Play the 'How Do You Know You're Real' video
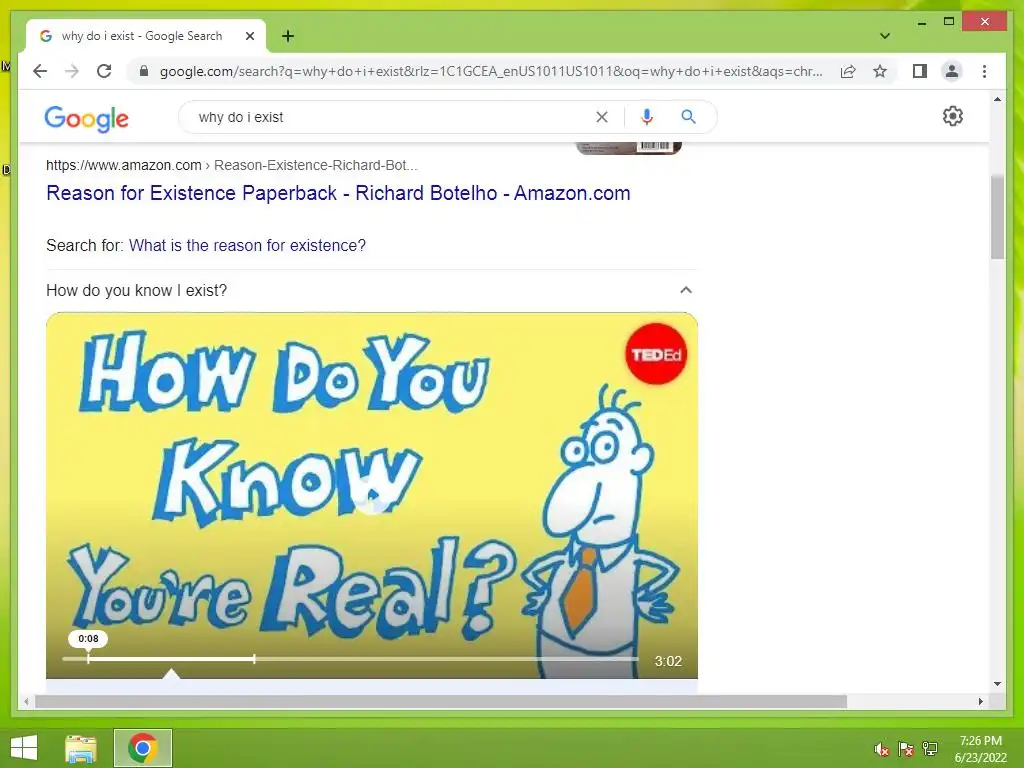Screen dimensions: 1024x768 click(371, 496)
